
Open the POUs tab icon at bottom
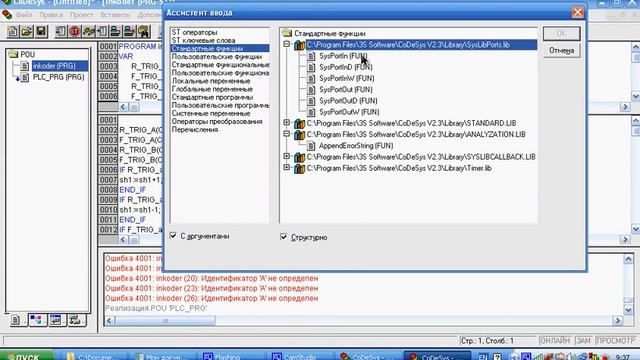click(x=16, y=320)
